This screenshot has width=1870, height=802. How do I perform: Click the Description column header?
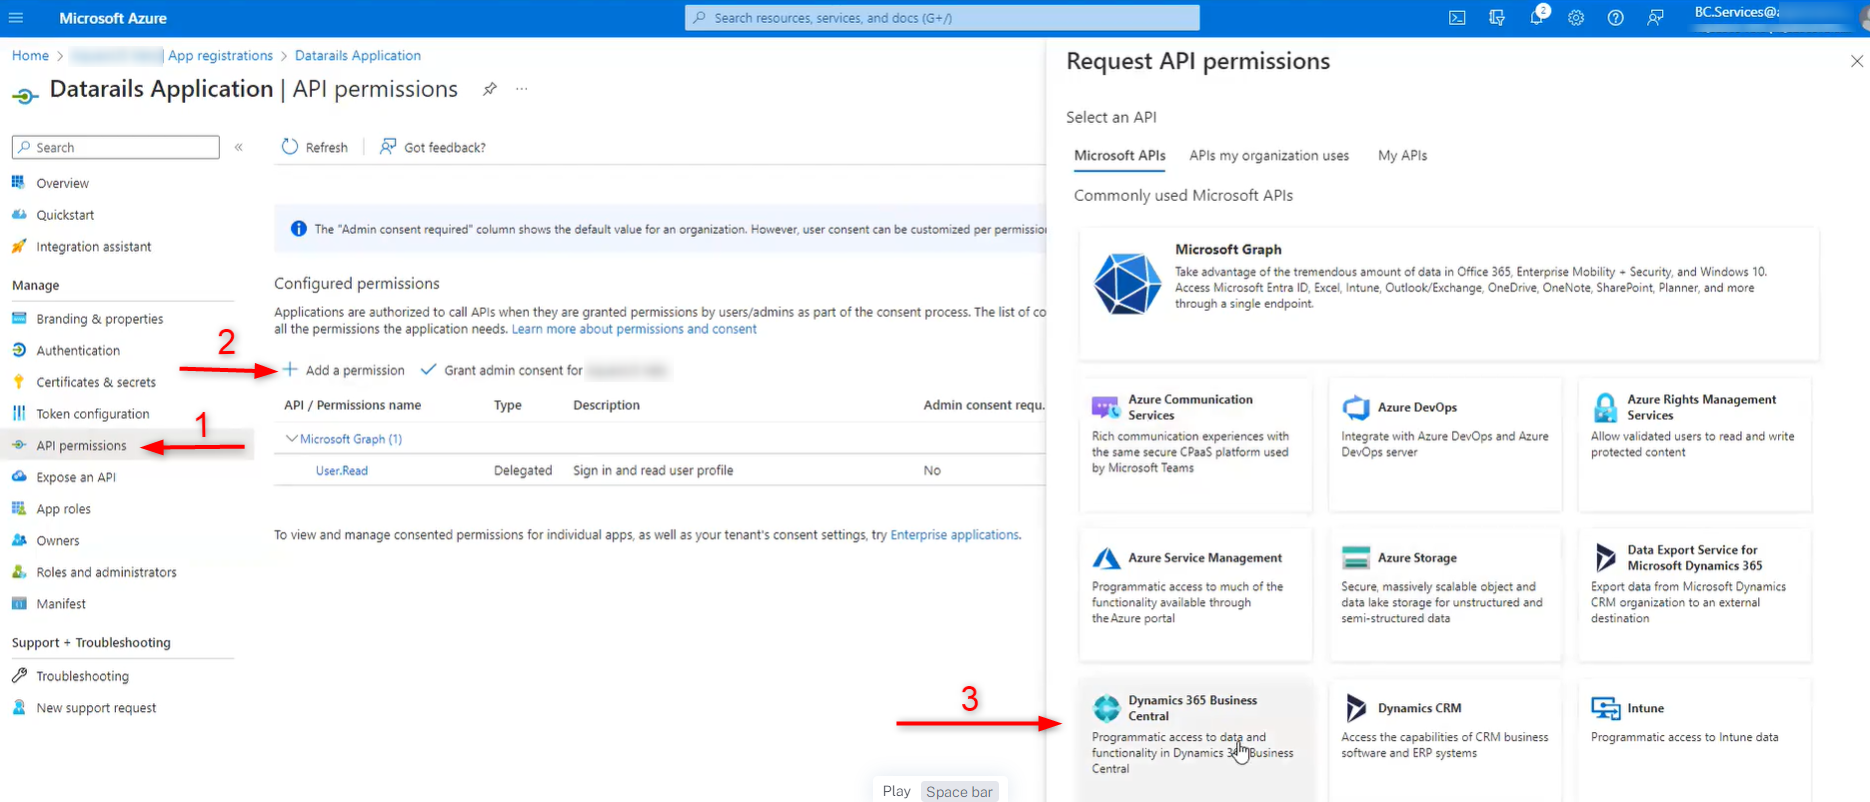pyautogui.click(x=606, y=405)
